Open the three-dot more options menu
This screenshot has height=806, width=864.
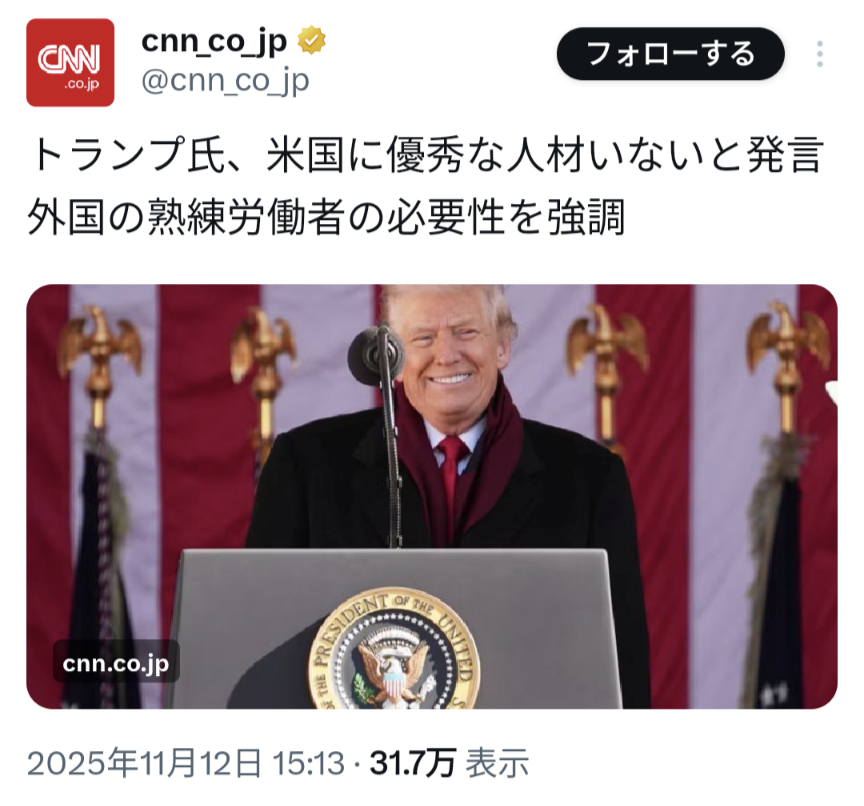tap(820, 54)
